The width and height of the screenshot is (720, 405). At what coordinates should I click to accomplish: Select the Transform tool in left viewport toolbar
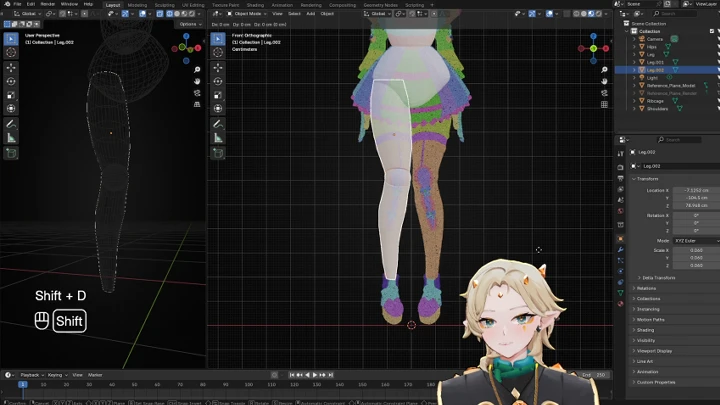[11, 109]
